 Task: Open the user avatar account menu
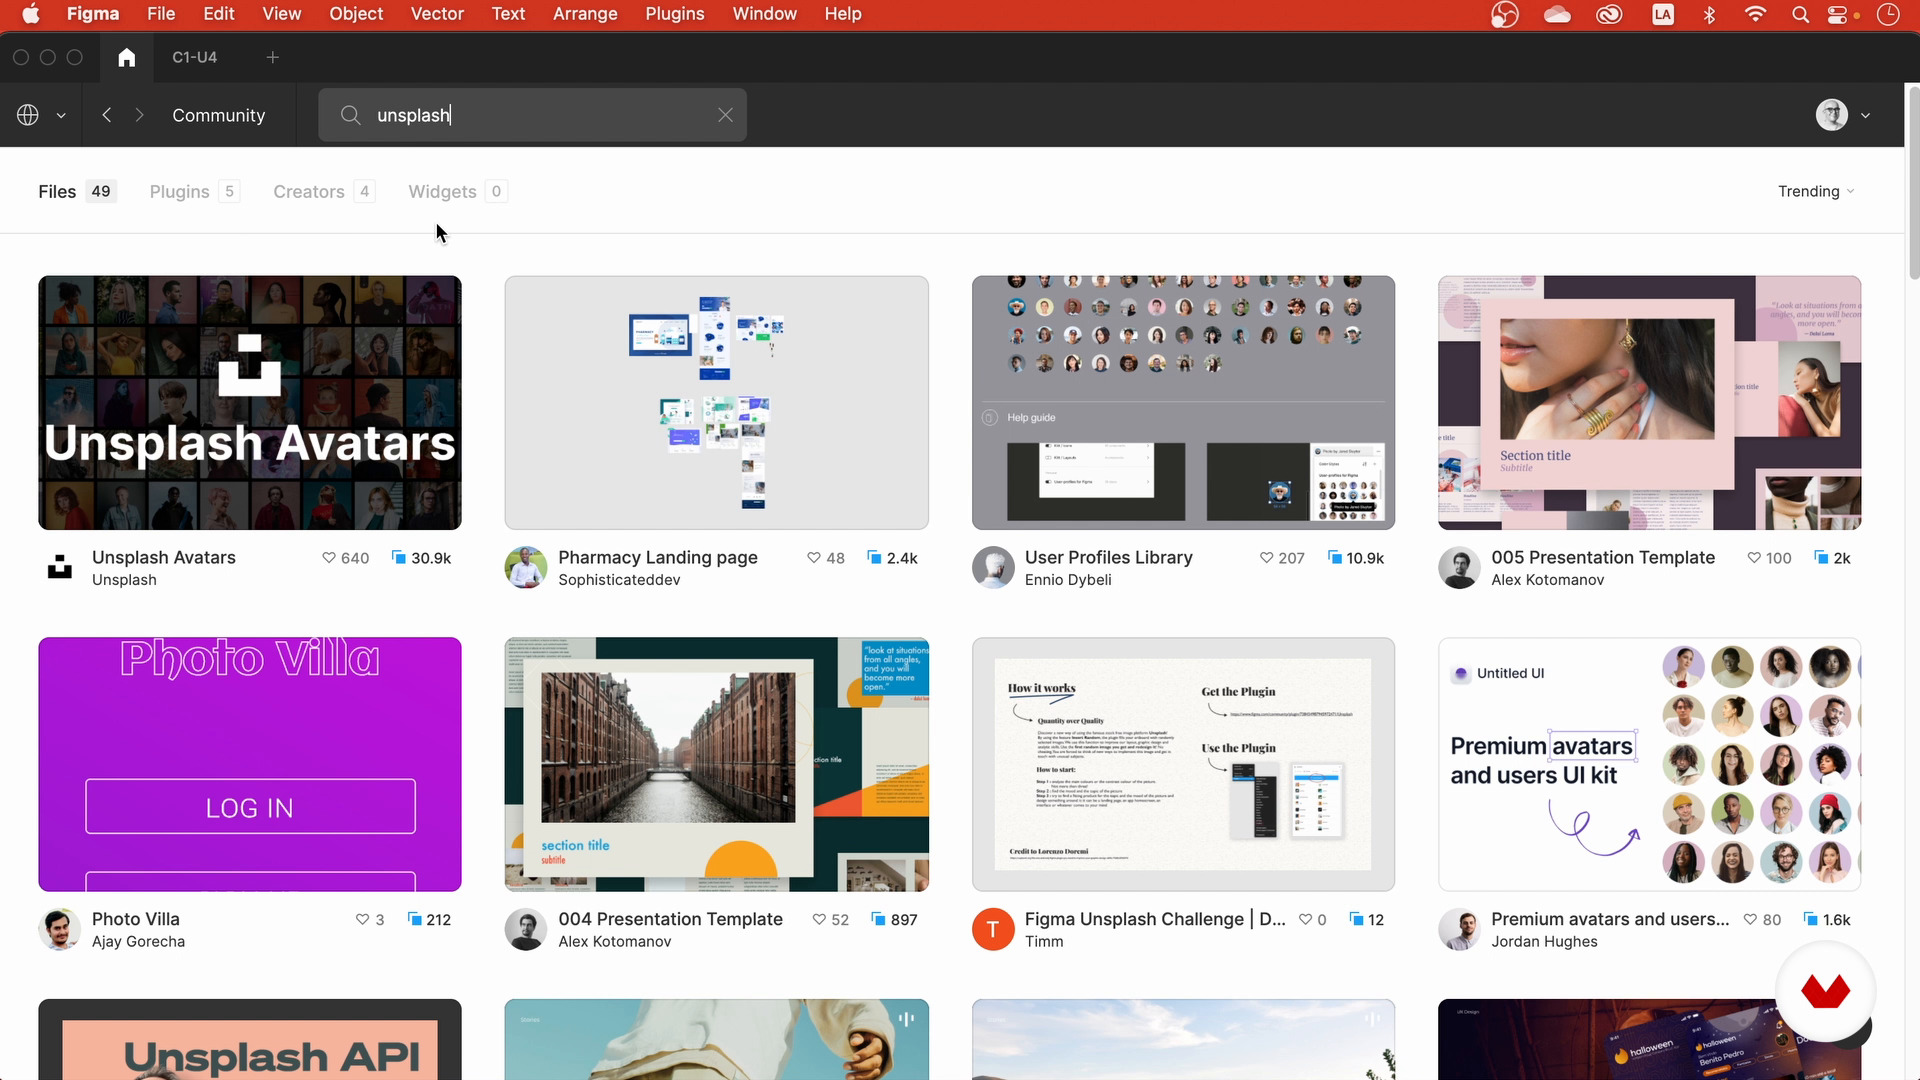1831,115
